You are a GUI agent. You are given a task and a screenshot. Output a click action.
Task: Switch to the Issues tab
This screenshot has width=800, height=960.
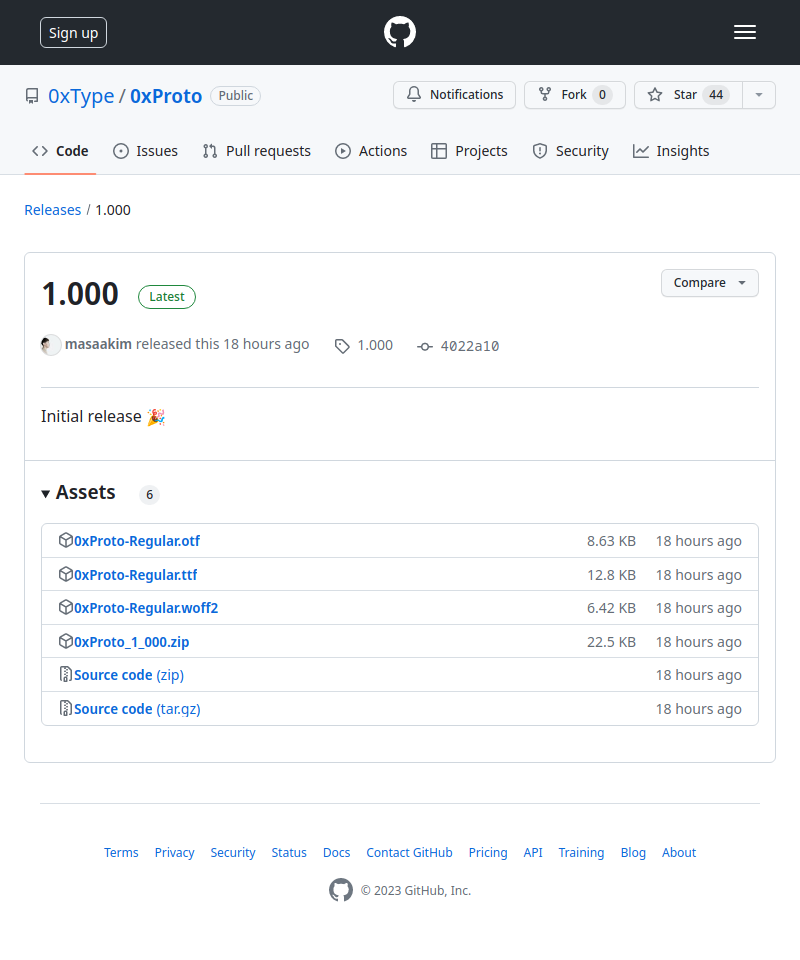(146, 151)
